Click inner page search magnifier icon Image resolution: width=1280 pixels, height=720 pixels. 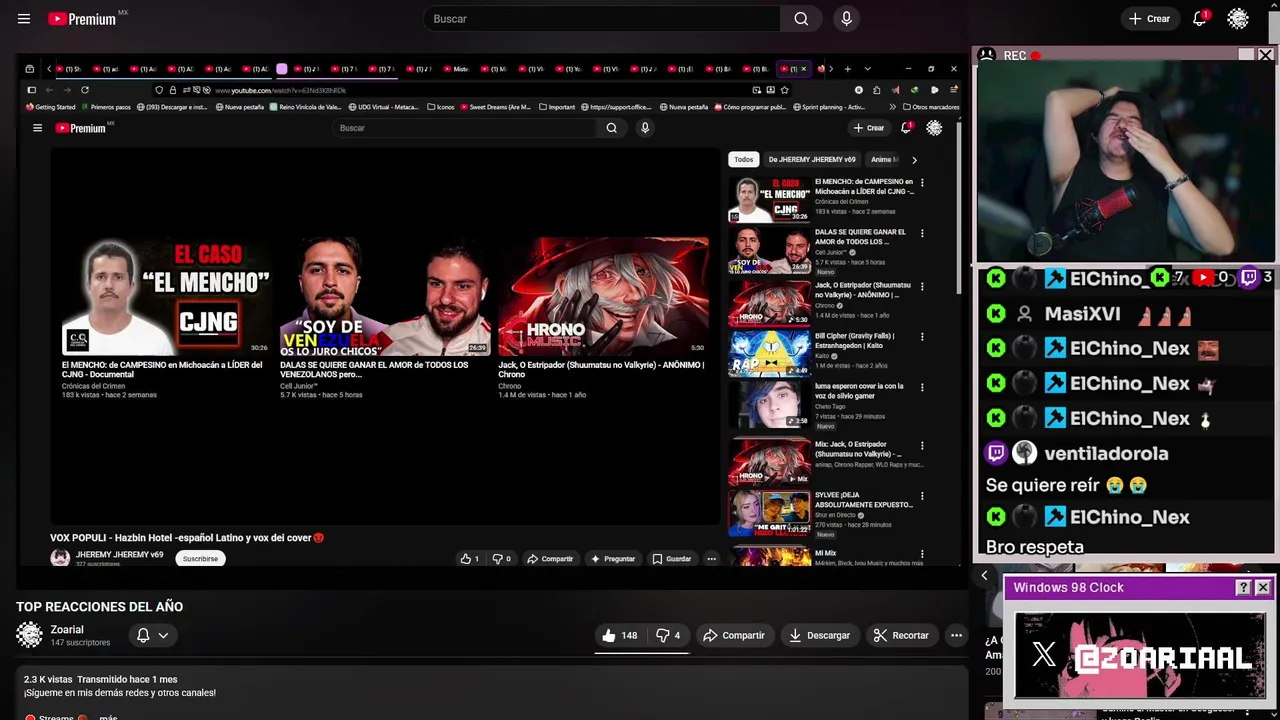pos(611,128)
